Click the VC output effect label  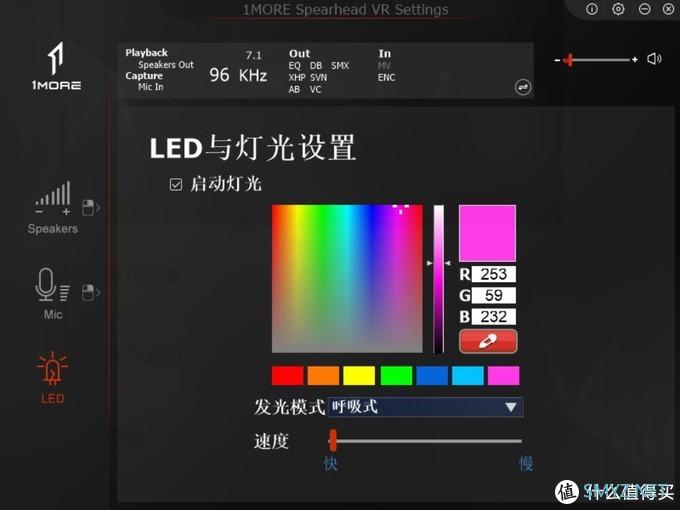click(x=315, y=89)
